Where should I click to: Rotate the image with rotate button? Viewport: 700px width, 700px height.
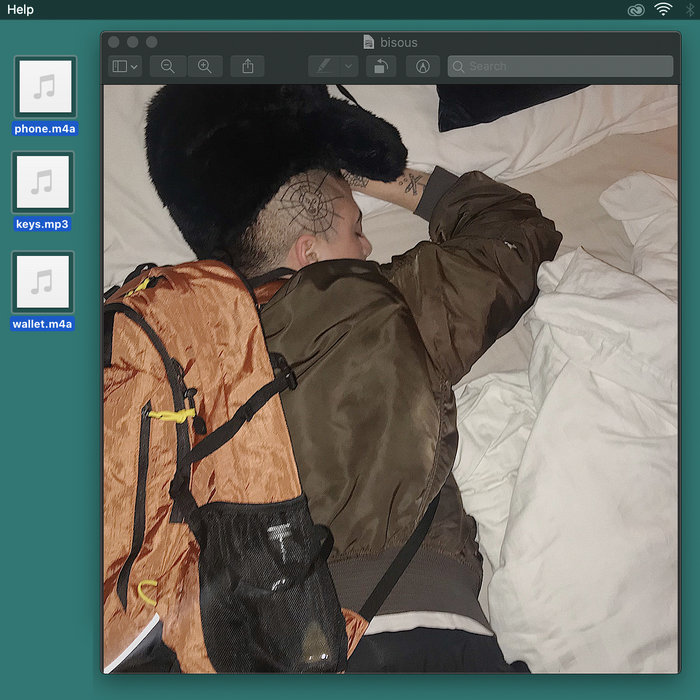point(380,66)
